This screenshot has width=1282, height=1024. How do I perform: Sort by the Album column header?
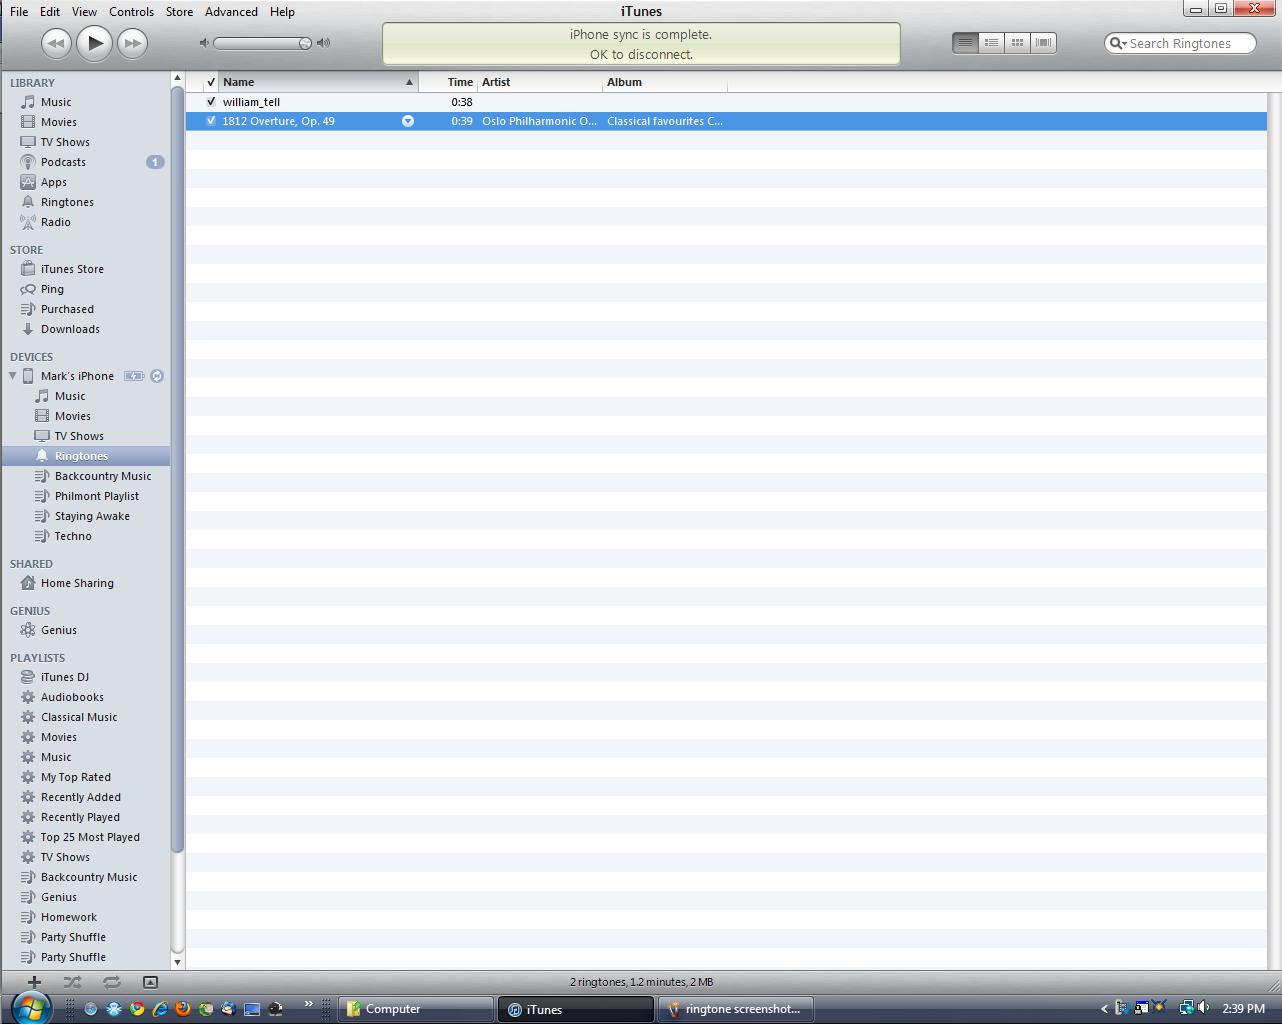tap(665, 82)
